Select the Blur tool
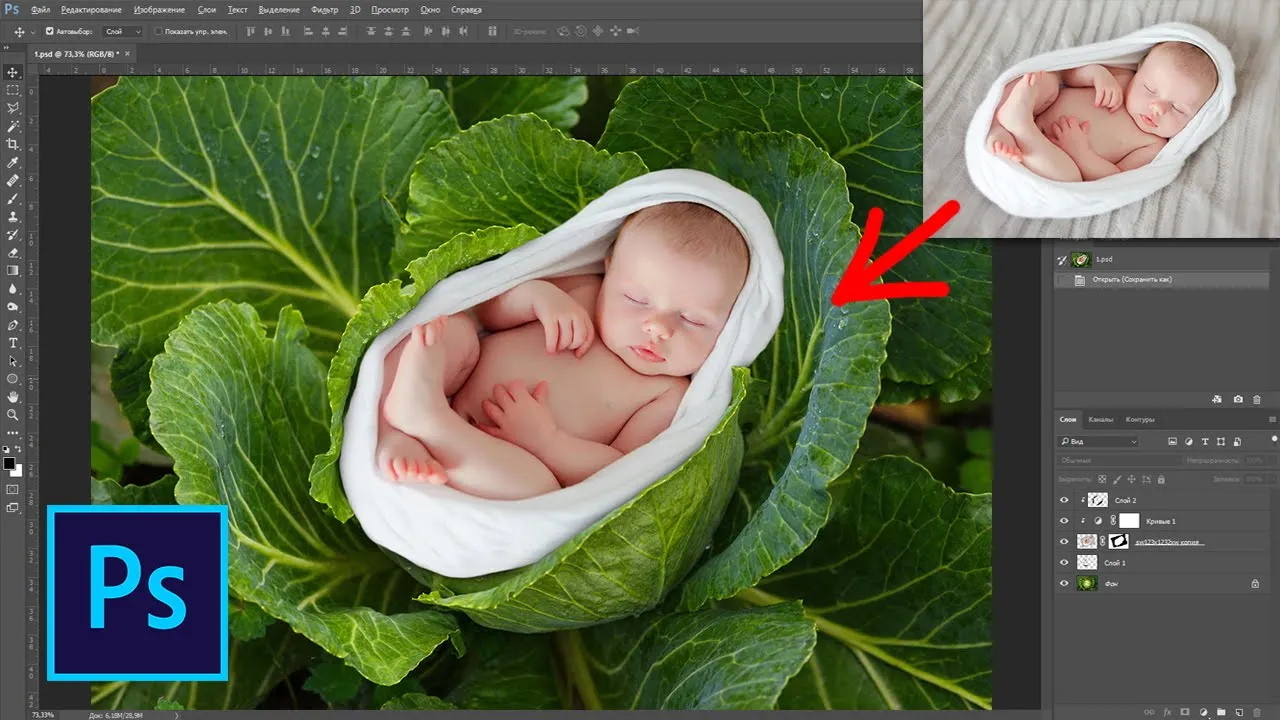The image size is (1280, 720). click(x=13, y=289)
